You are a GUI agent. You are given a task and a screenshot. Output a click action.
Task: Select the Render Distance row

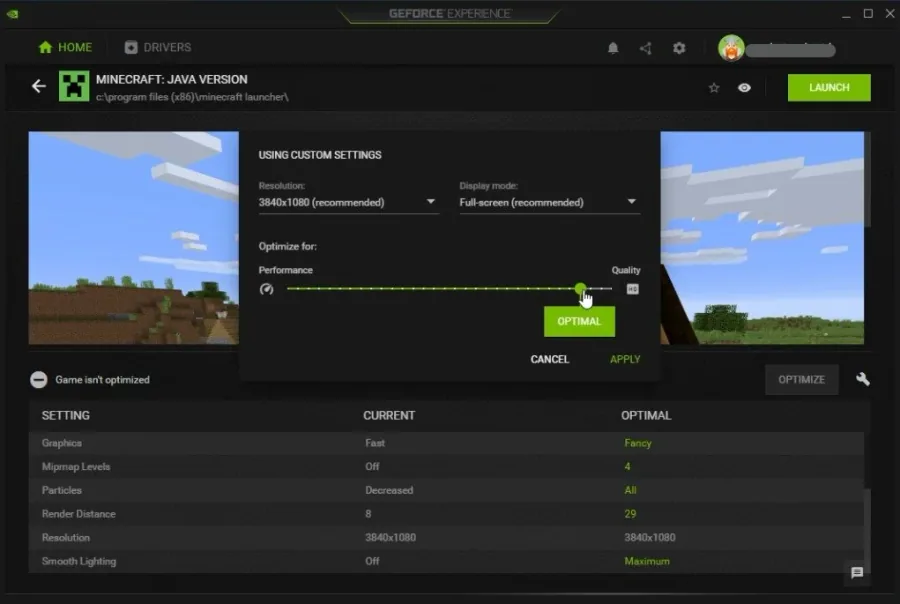[x=446, y=514]
